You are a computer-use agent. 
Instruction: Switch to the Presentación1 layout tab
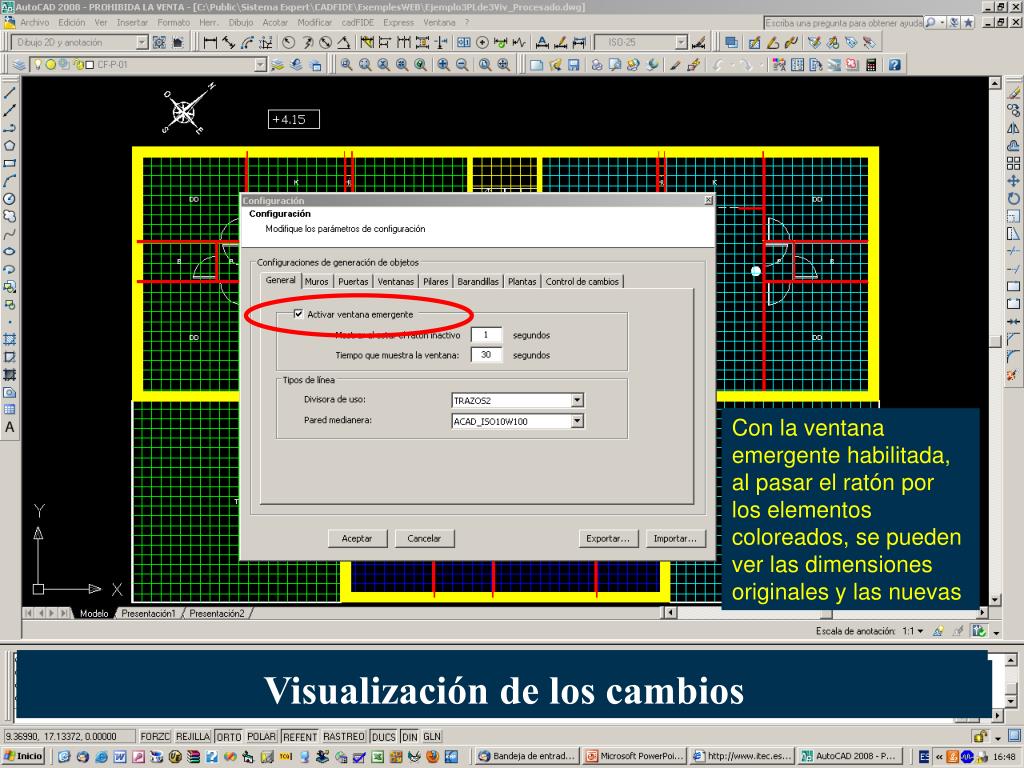pos(148,613)
